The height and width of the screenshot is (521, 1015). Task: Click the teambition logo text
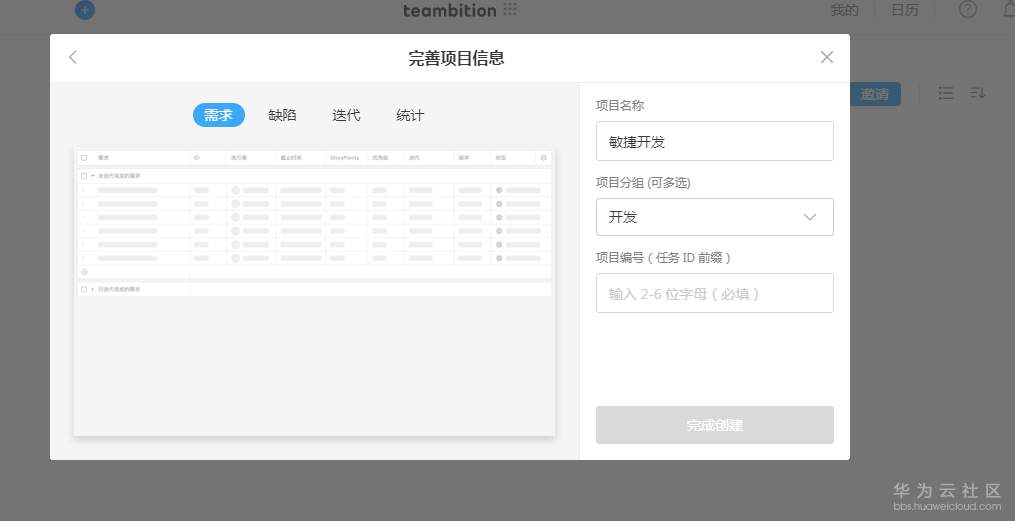tap(450, 10)
